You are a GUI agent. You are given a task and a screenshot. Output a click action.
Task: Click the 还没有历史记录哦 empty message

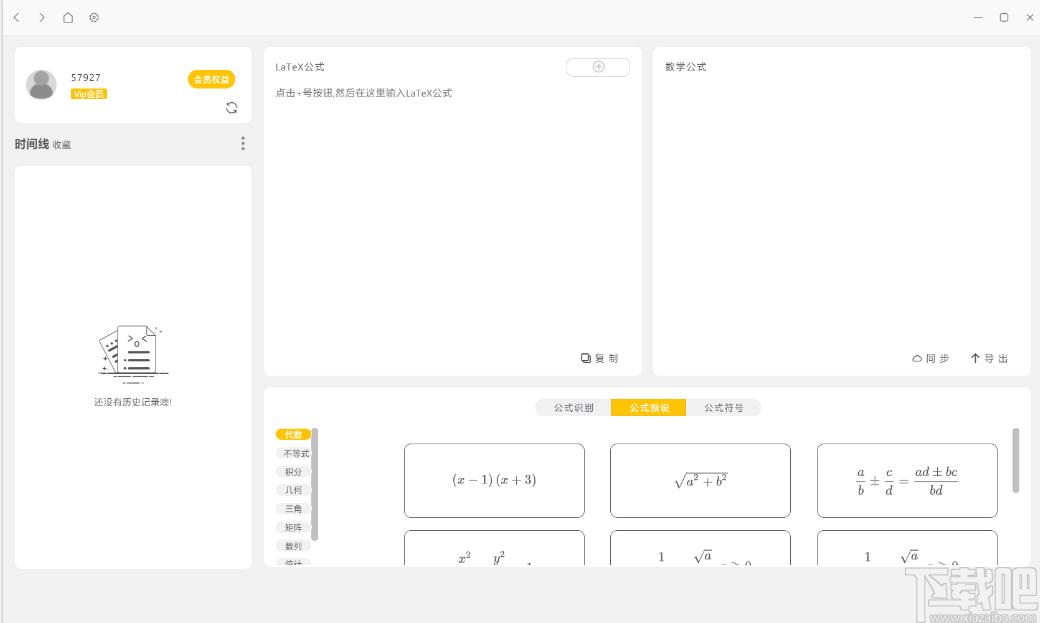tap(133, 402)
